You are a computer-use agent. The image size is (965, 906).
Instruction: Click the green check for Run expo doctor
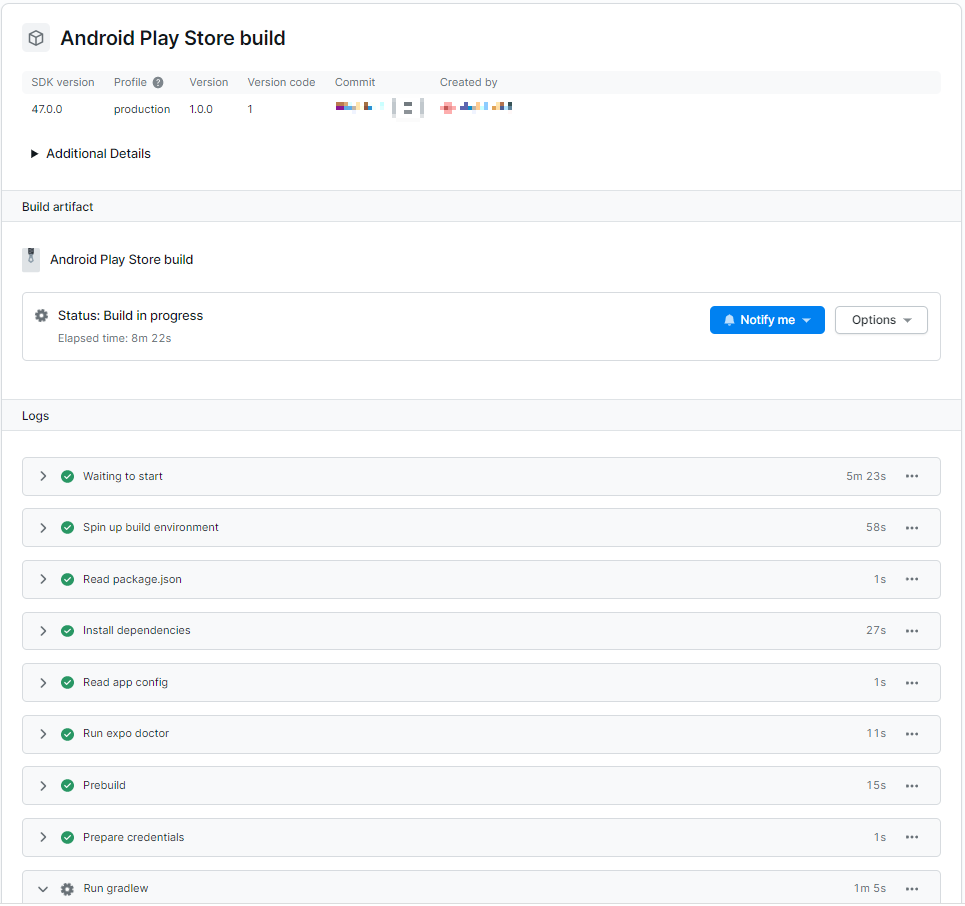pyautogui.click(x=68, y=734)
